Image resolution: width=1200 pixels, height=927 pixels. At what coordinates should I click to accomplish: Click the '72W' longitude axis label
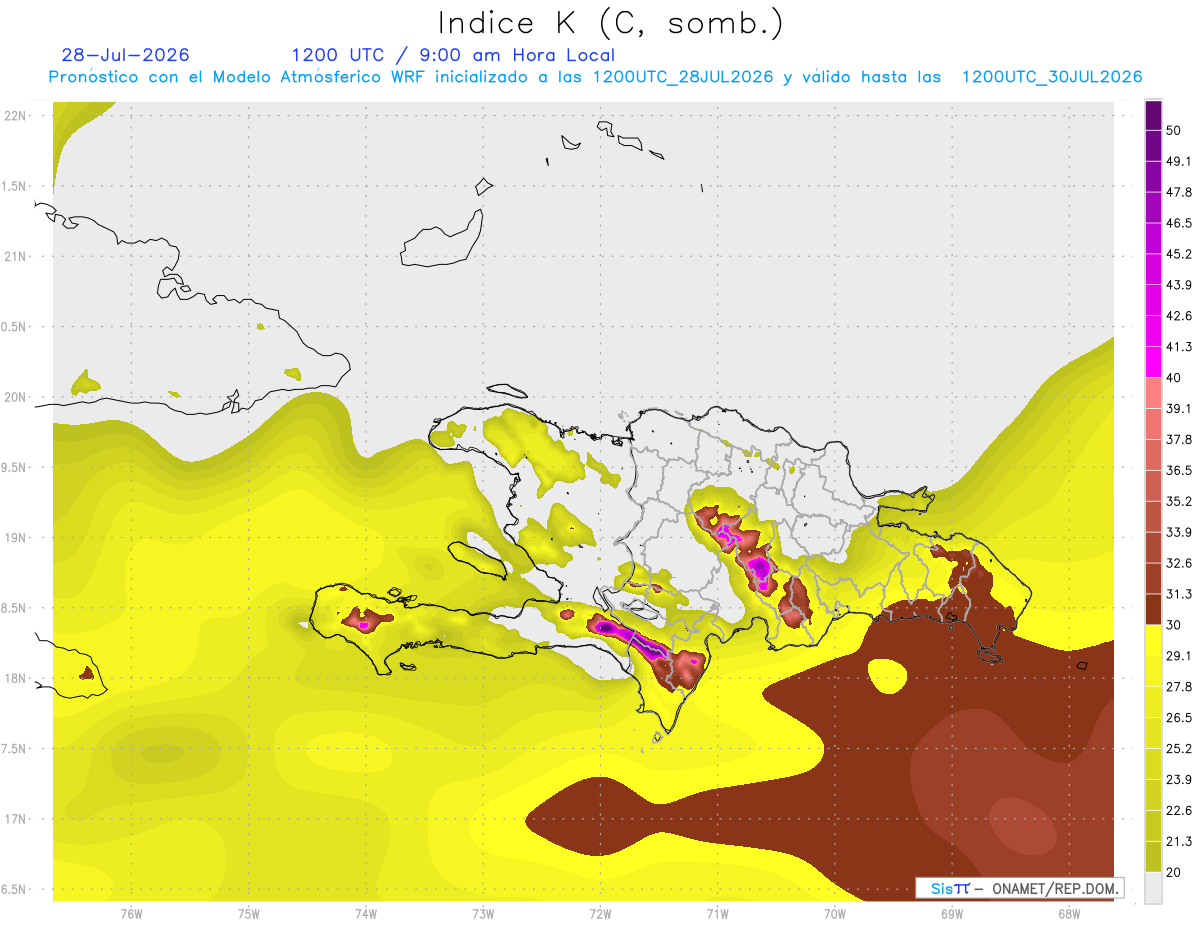point(600,913)
